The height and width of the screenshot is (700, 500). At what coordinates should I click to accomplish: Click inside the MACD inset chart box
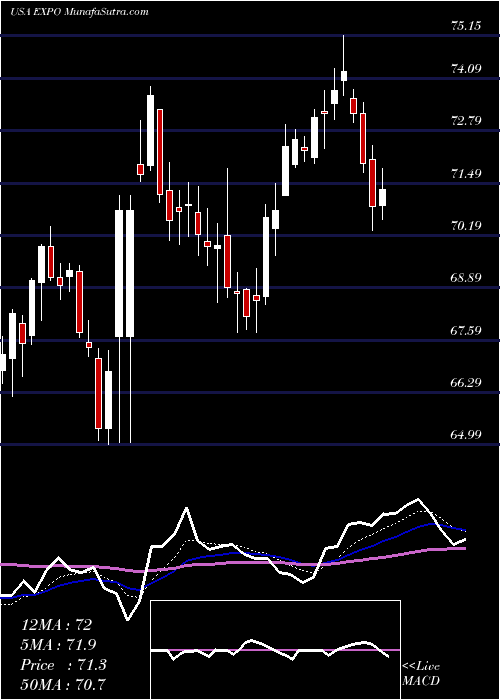pos(275,650)
